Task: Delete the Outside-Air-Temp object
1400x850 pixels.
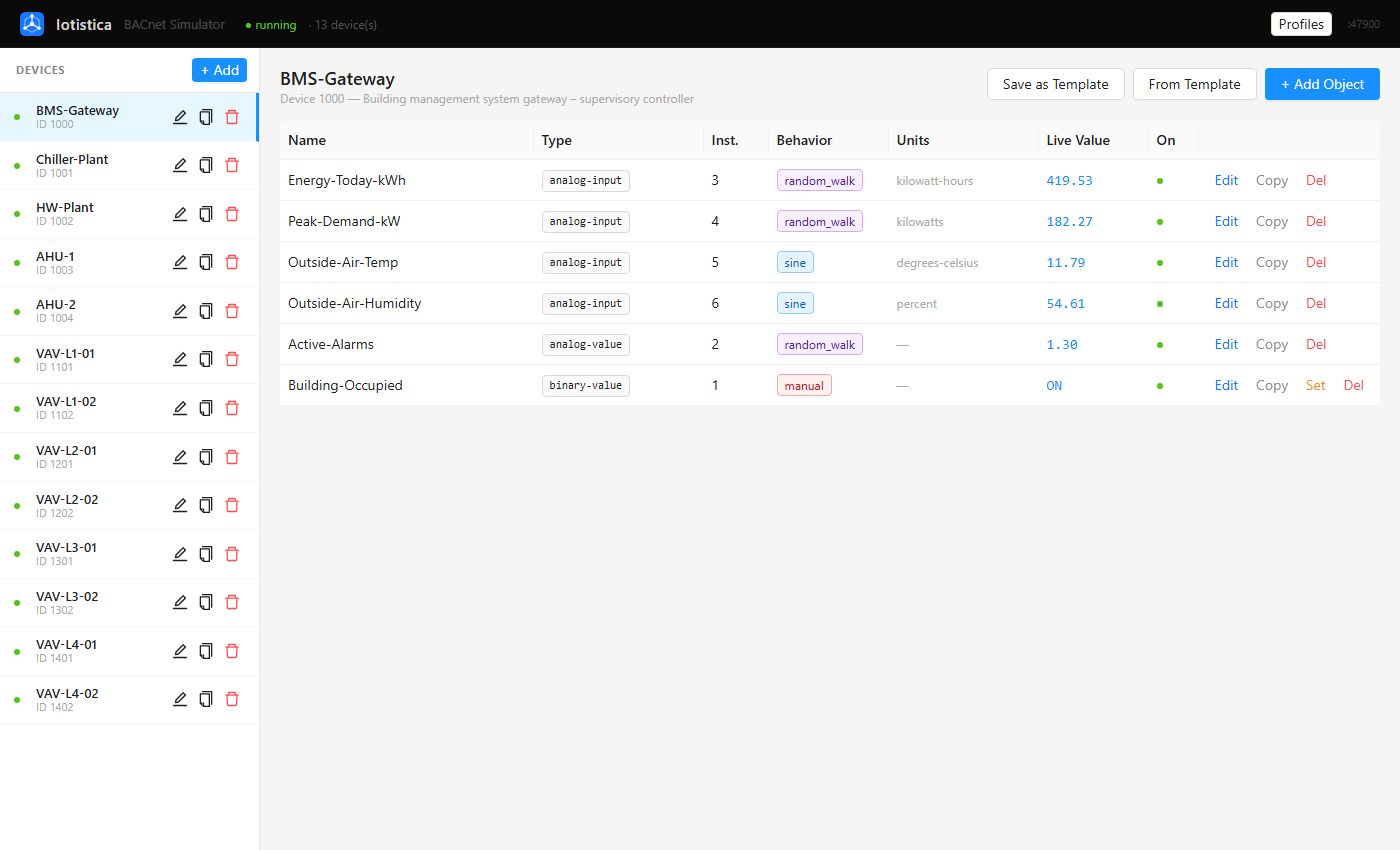Action: click(1316, 263)
